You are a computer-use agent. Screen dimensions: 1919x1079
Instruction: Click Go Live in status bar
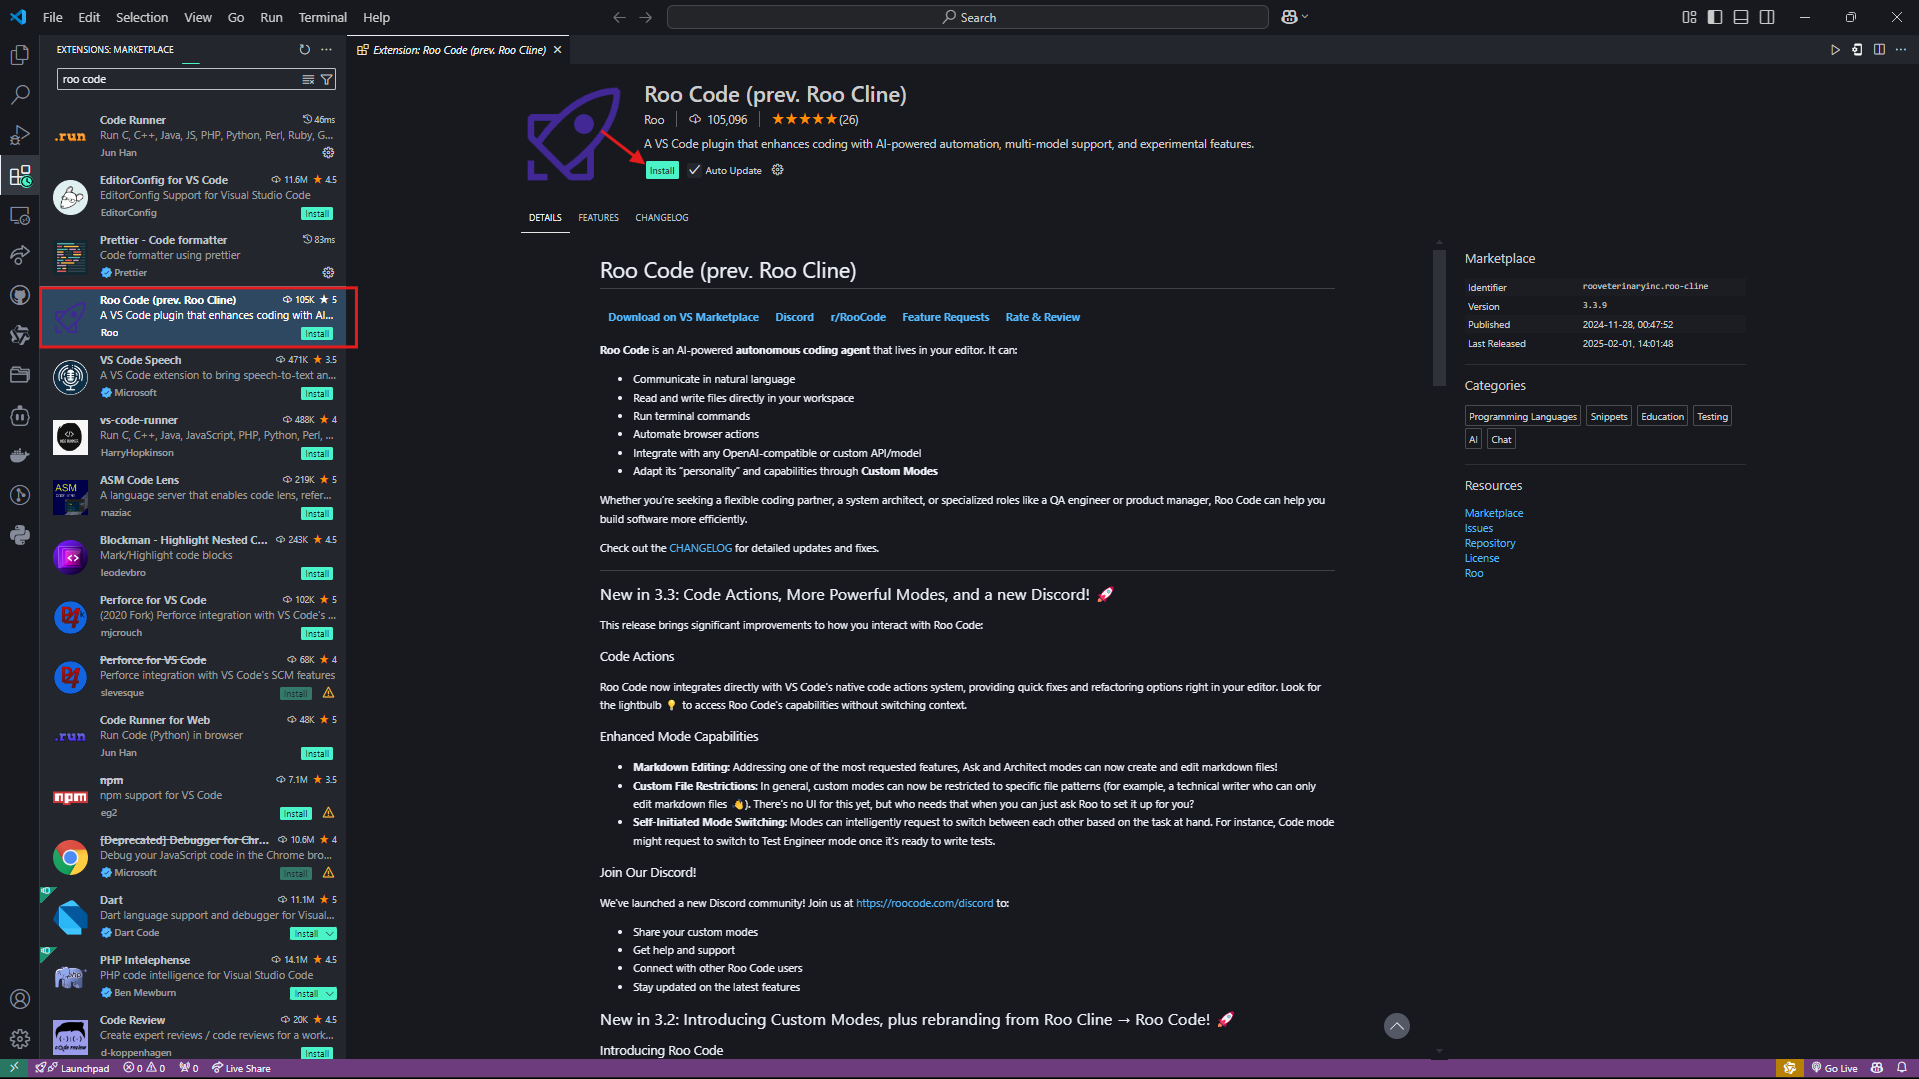[x=1834, y=1068]
